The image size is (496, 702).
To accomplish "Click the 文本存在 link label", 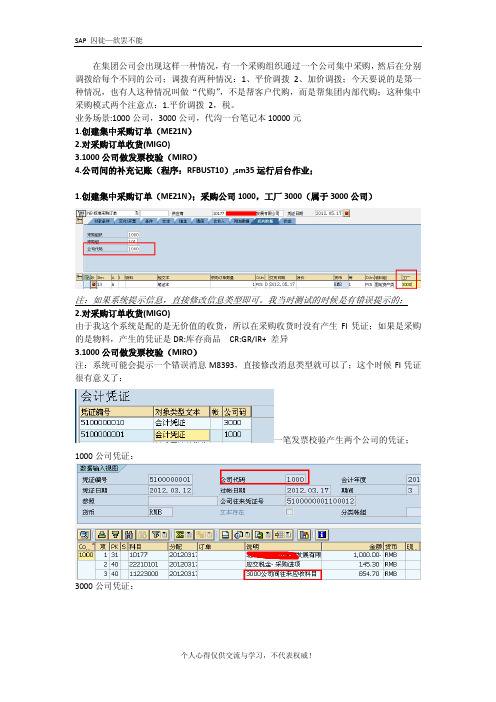I will pyautogui.click(x=232, y=512).
